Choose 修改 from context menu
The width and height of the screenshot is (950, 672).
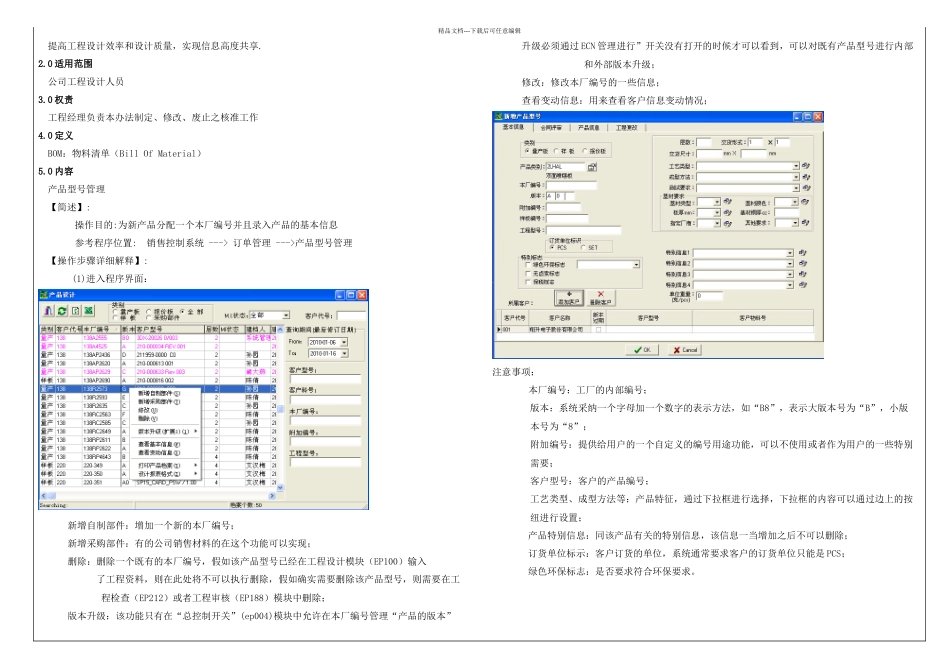(165, 410)
